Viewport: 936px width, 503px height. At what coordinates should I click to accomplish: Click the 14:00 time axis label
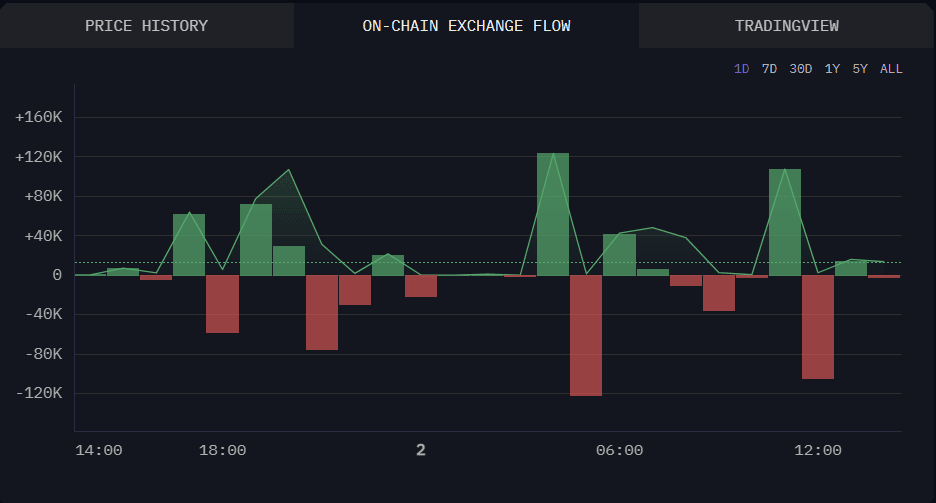[99, 451]
